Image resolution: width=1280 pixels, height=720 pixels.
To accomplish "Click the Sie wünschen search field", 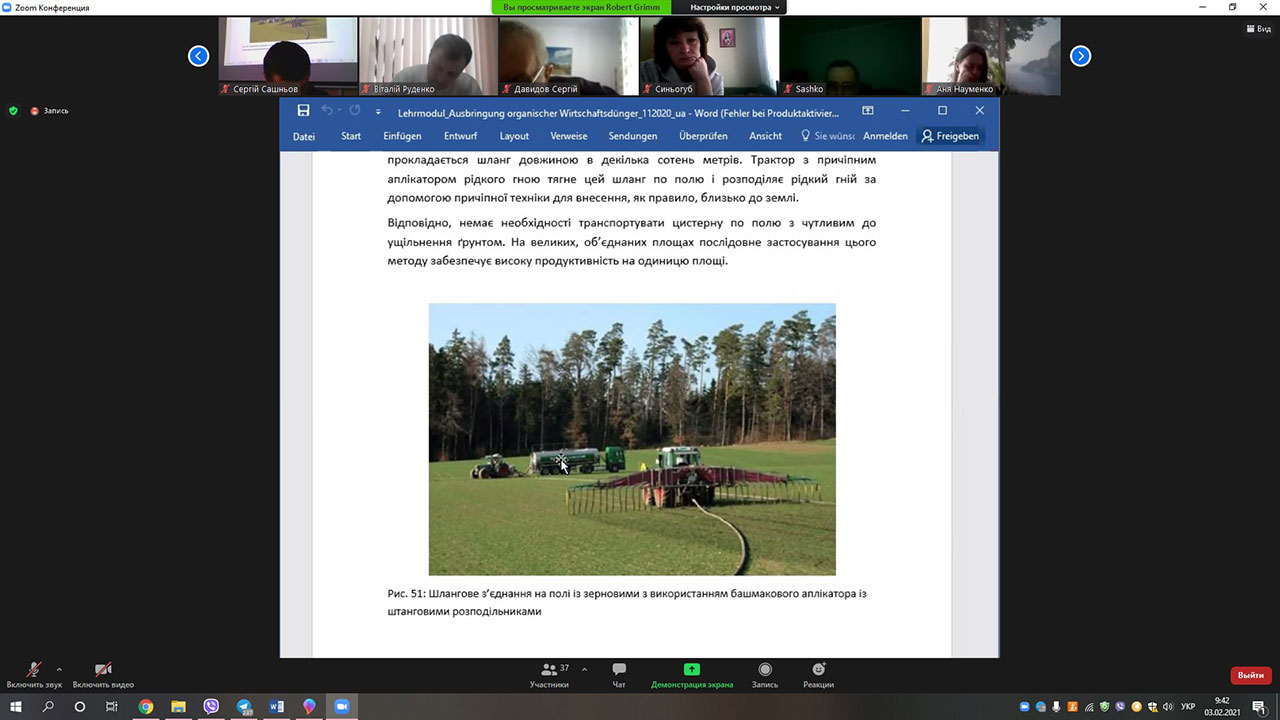I will click(x=827, y=136).
